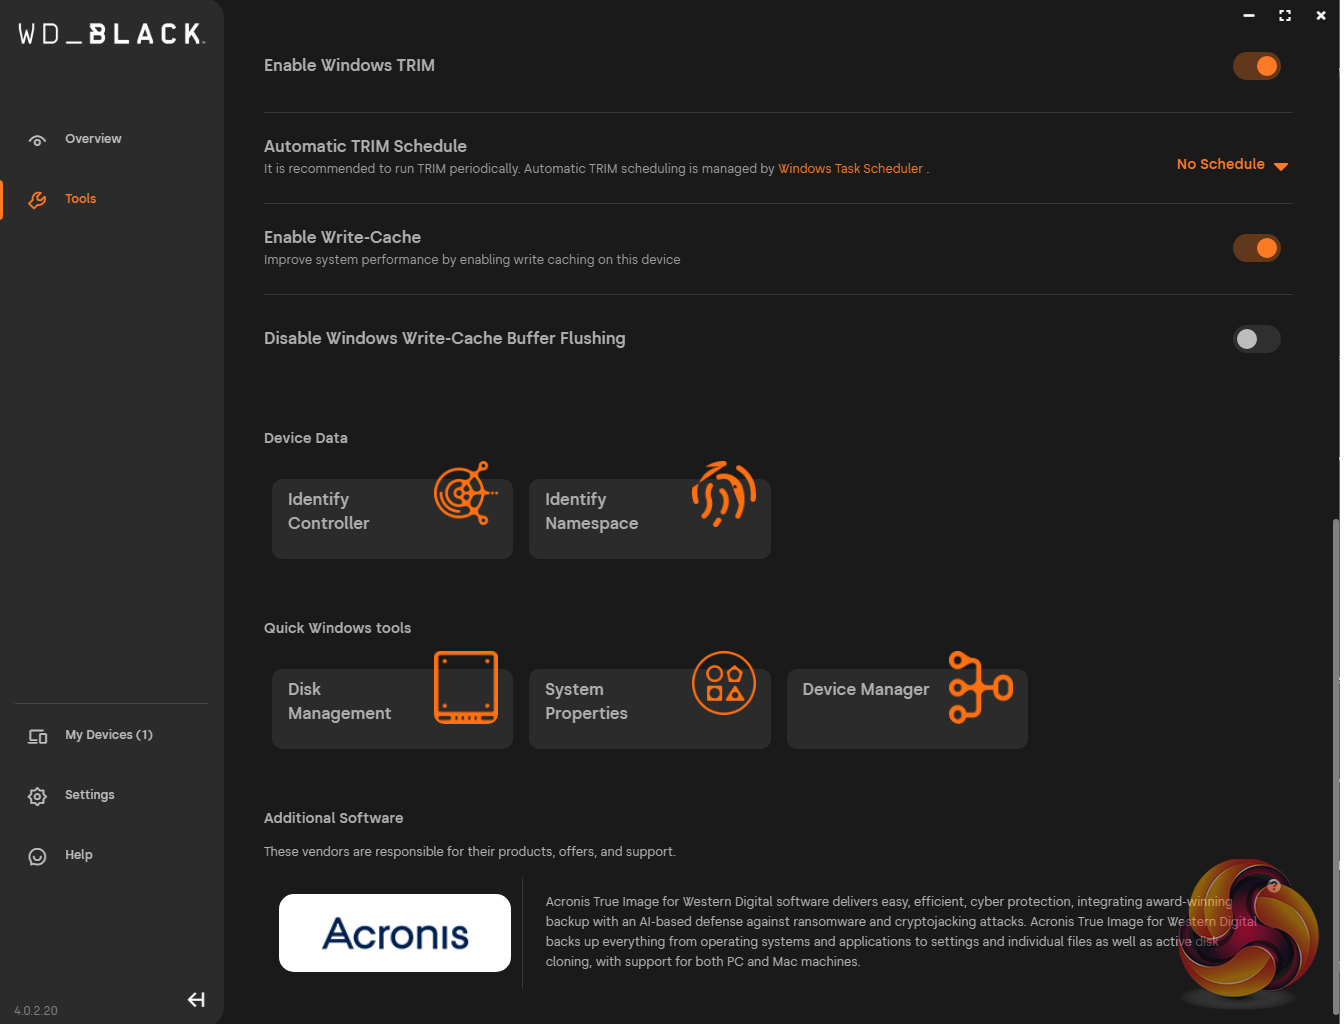Click the System Properties shapes icon

click(x=724, y=683)
